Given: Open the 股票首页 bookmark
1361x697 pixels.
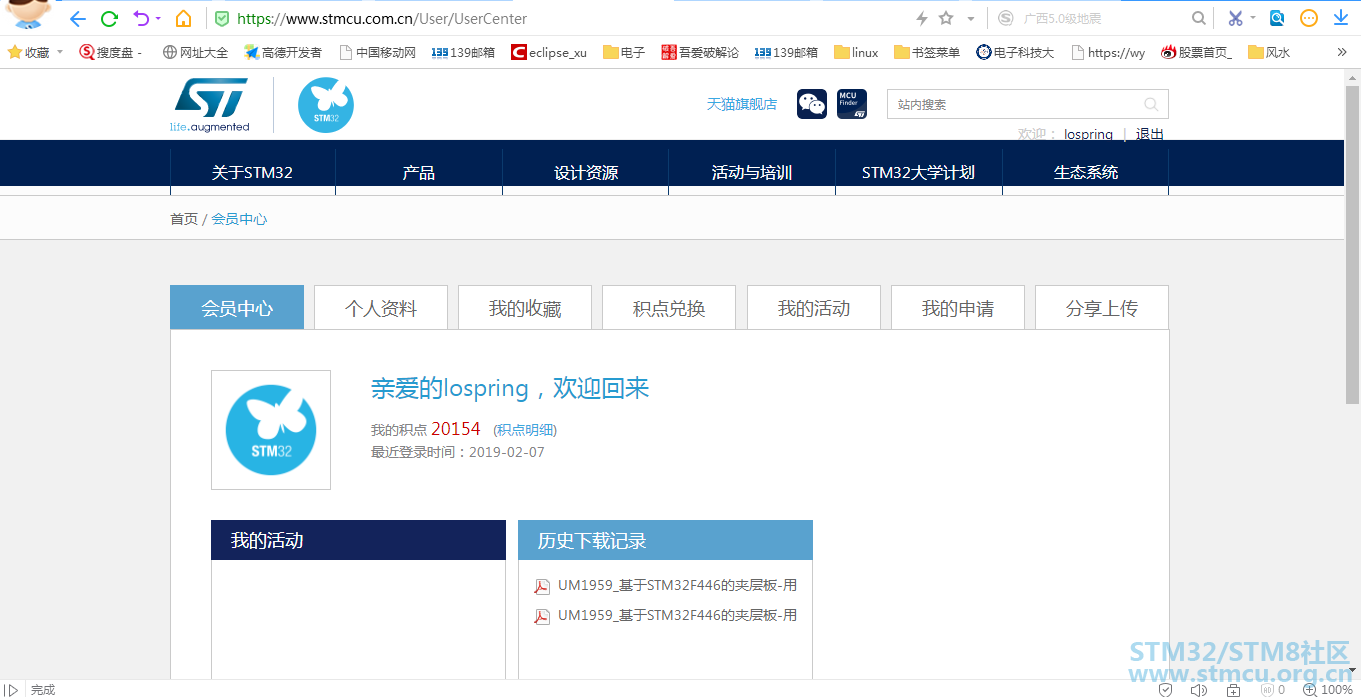Looking at the screenshot, I should point(1196,52).
